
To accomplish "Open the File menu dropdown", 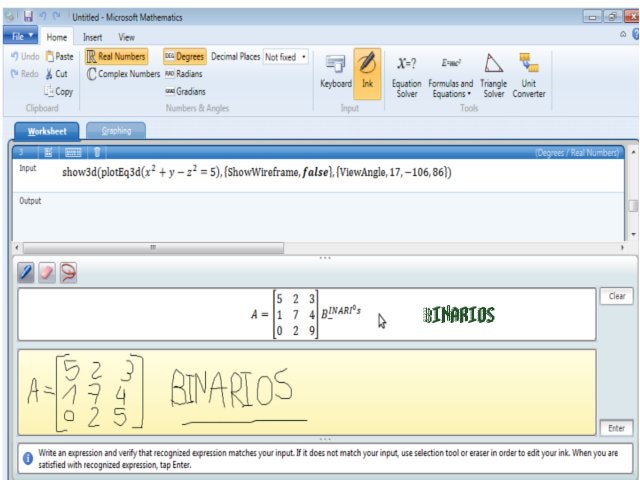I will 20,36.
